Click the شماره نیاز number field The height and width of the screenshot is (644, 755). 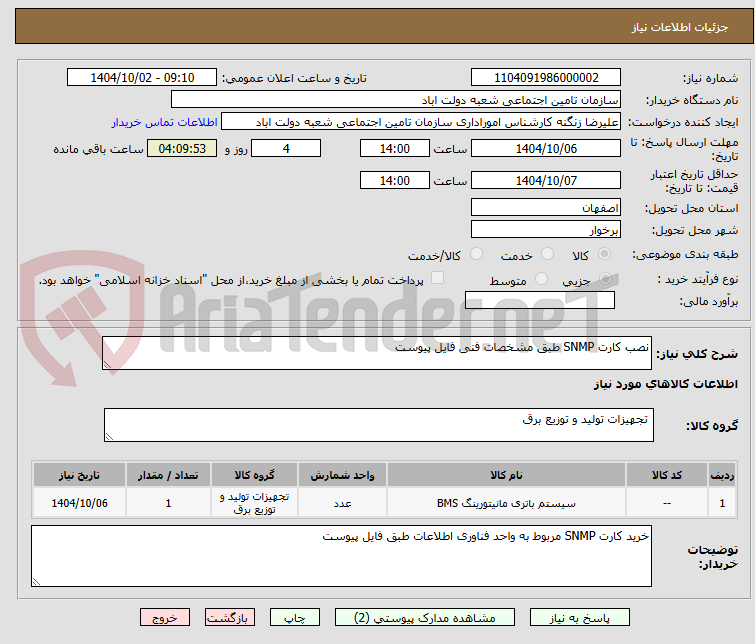click(x=546, y=77)
